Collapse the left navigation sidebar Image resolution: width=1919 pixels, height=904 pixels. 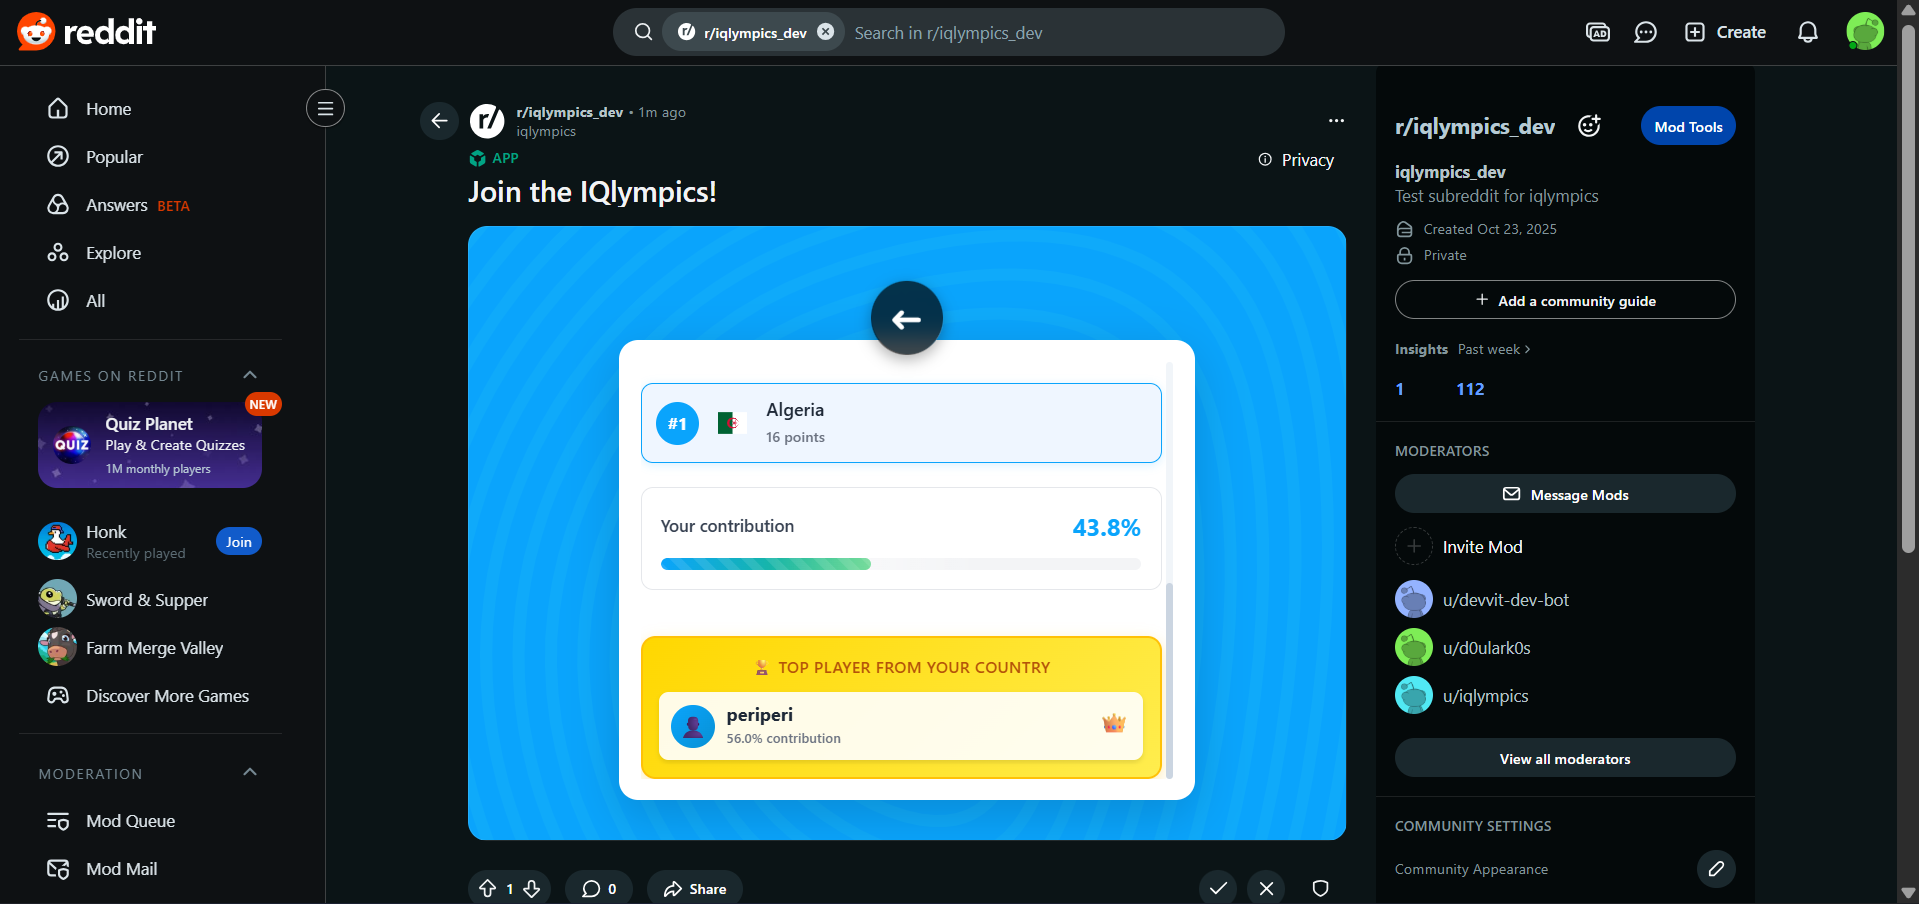[325, 108]
